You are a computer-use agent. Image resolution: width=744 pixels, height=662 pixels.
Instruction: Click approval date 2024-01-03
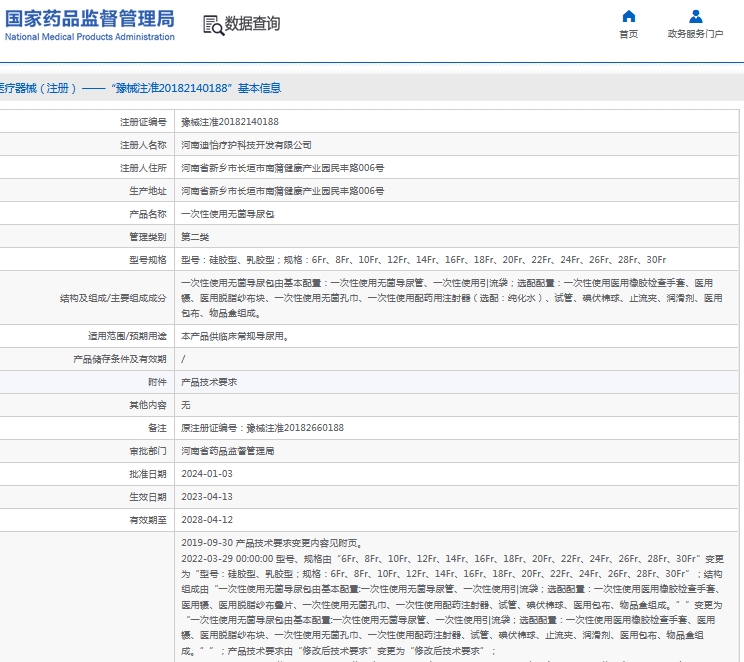point(207,474)
